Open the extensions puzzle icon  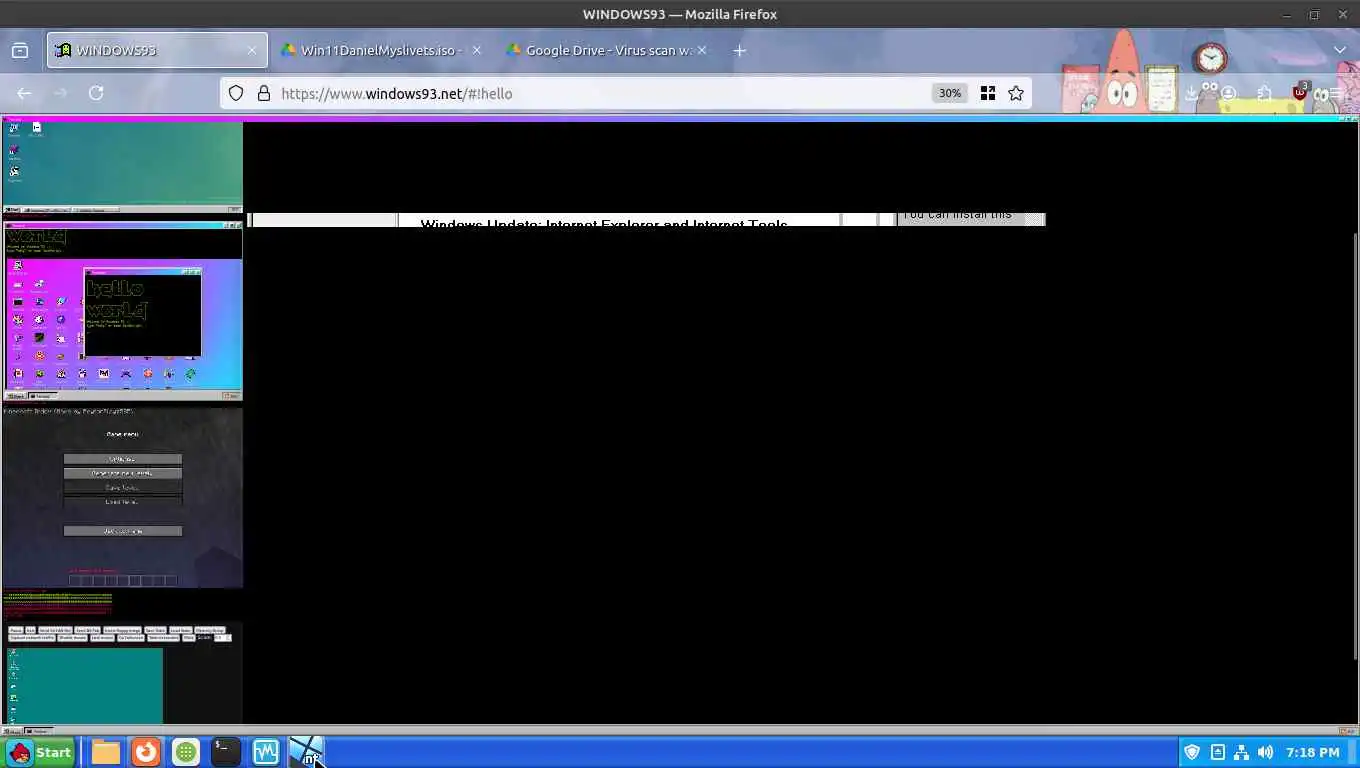pos(1264,93)
